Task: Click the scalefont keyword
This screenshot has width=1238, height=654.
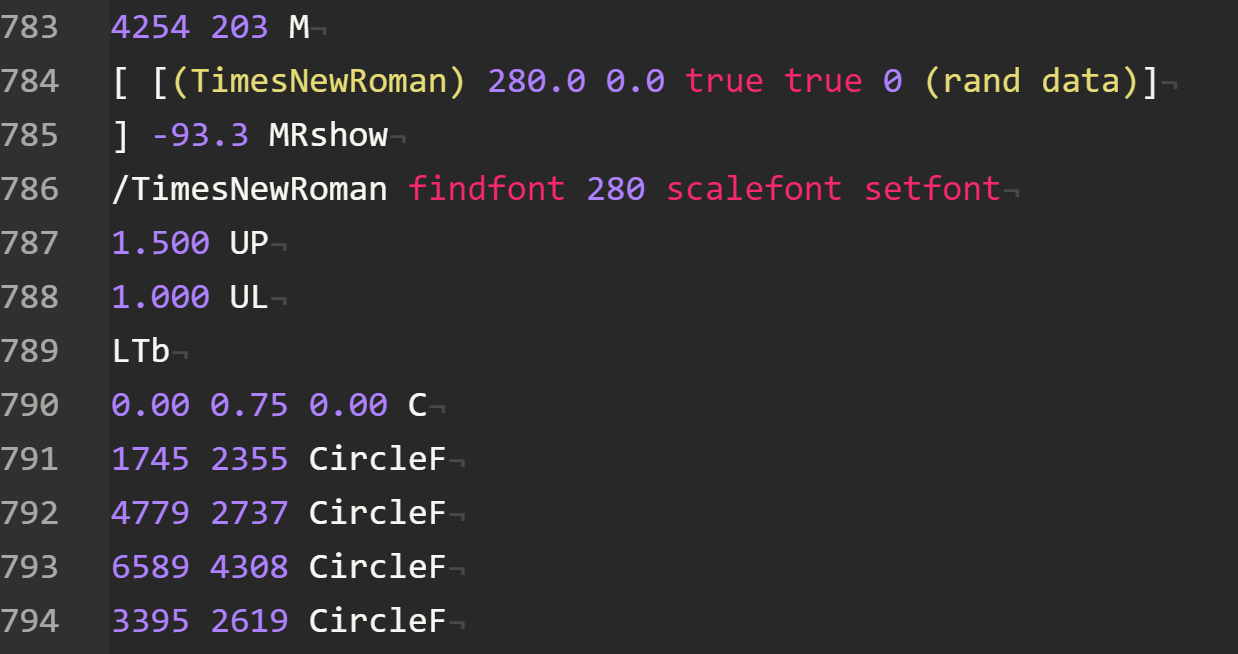Action: pos(754,189)
